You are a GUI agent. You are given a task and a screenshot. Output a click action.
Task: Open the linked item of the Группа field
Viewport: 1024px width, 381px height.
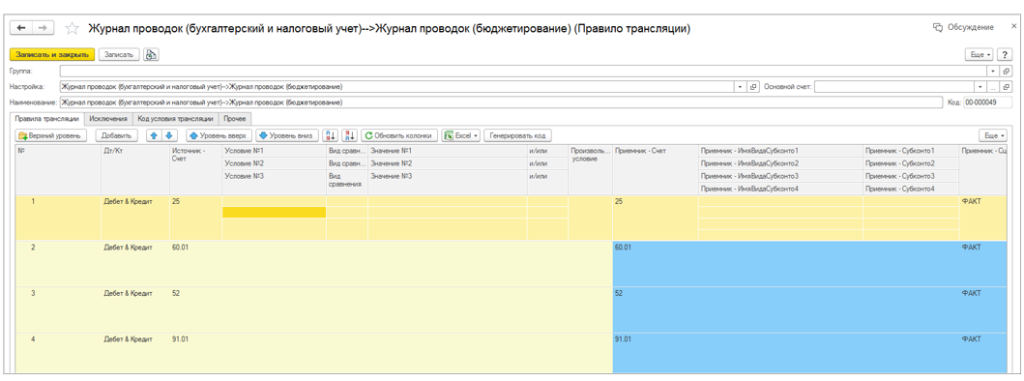[1006, 71]
